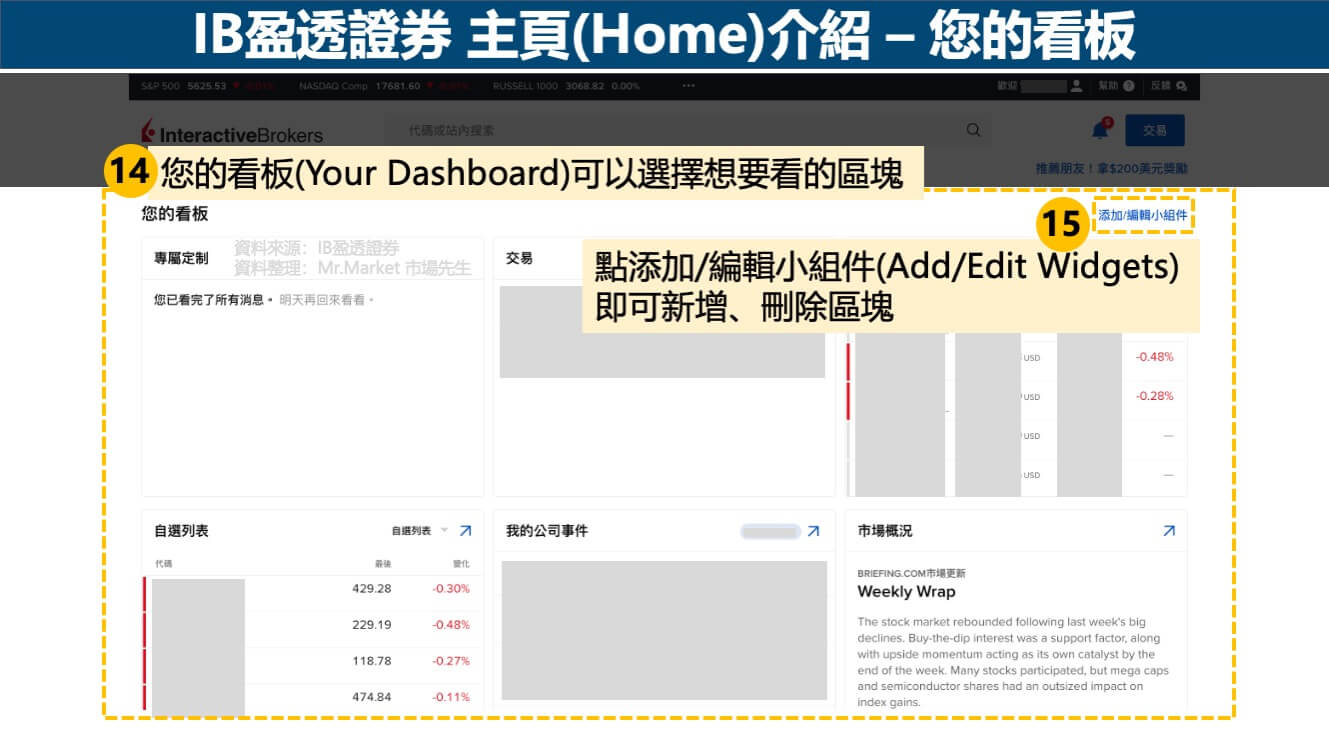Viewport: 1329px width, 733px height.
Task: Click the 幫助 help icon
Action: (1129, 86)
